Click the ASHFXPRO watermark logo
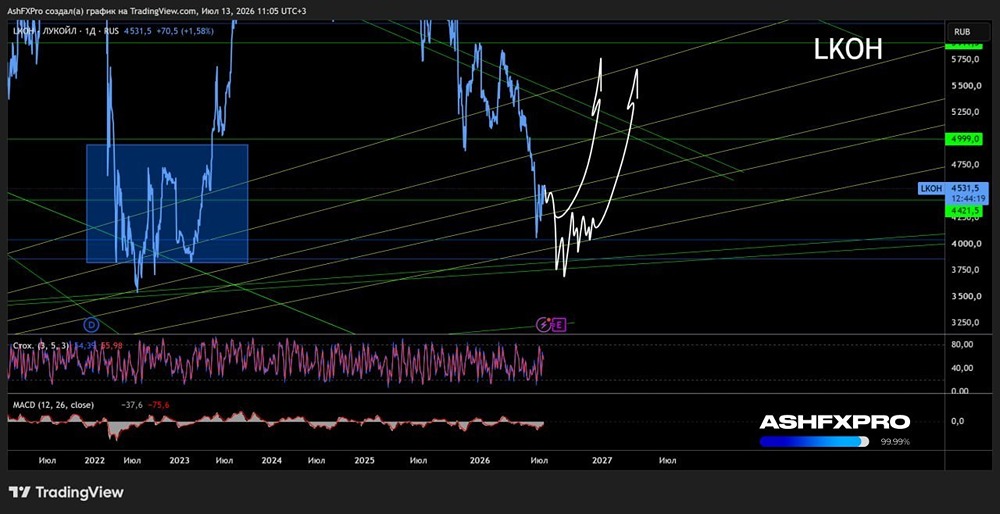Image resolution: width=1000 pixels, height=514 pixels. [834, 422]
